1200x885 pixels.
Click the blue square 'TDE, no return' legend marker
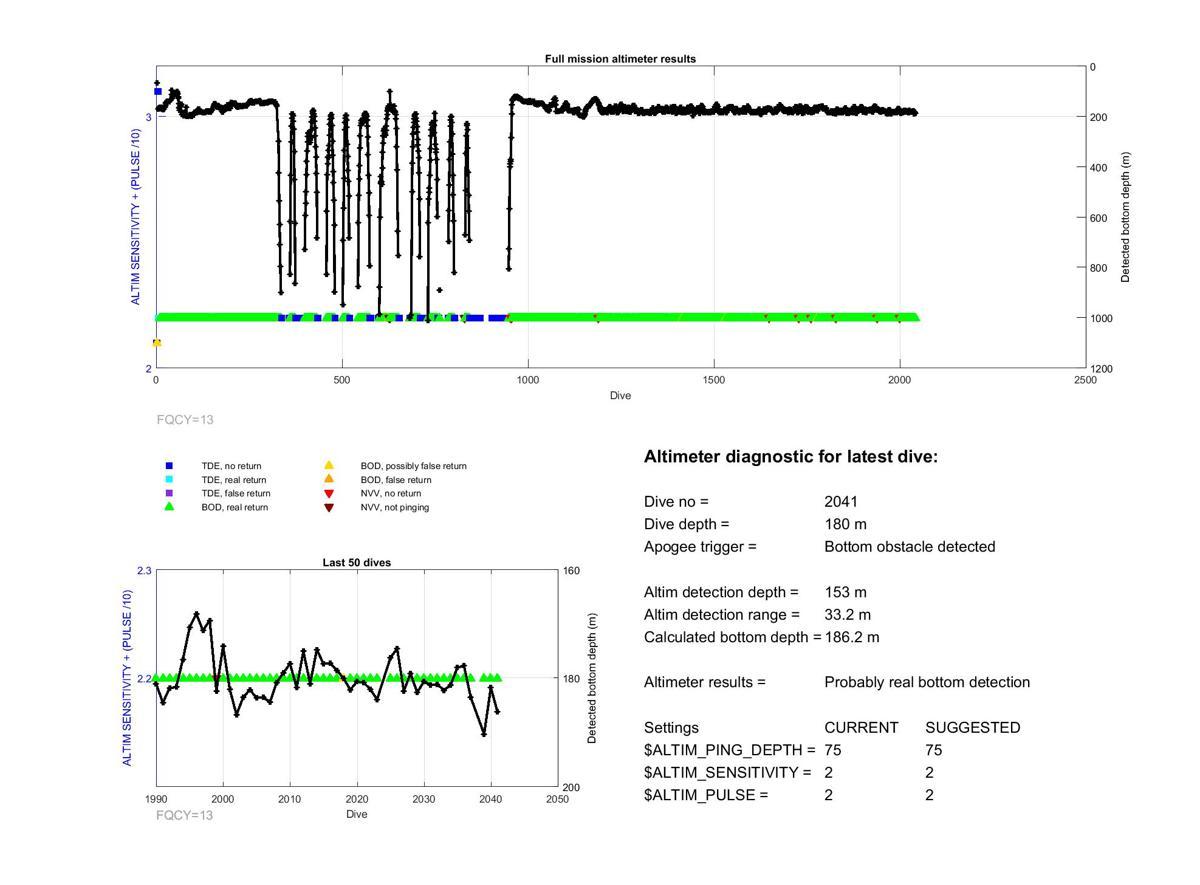(x=169, y=466)
